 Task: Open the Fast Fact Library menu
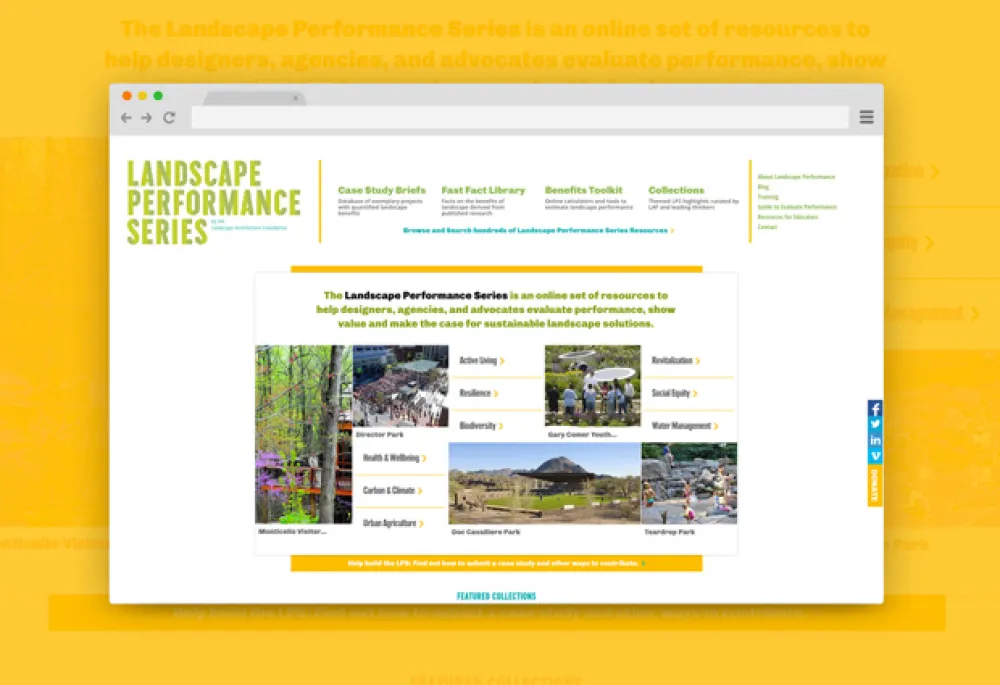coord(483,190)
